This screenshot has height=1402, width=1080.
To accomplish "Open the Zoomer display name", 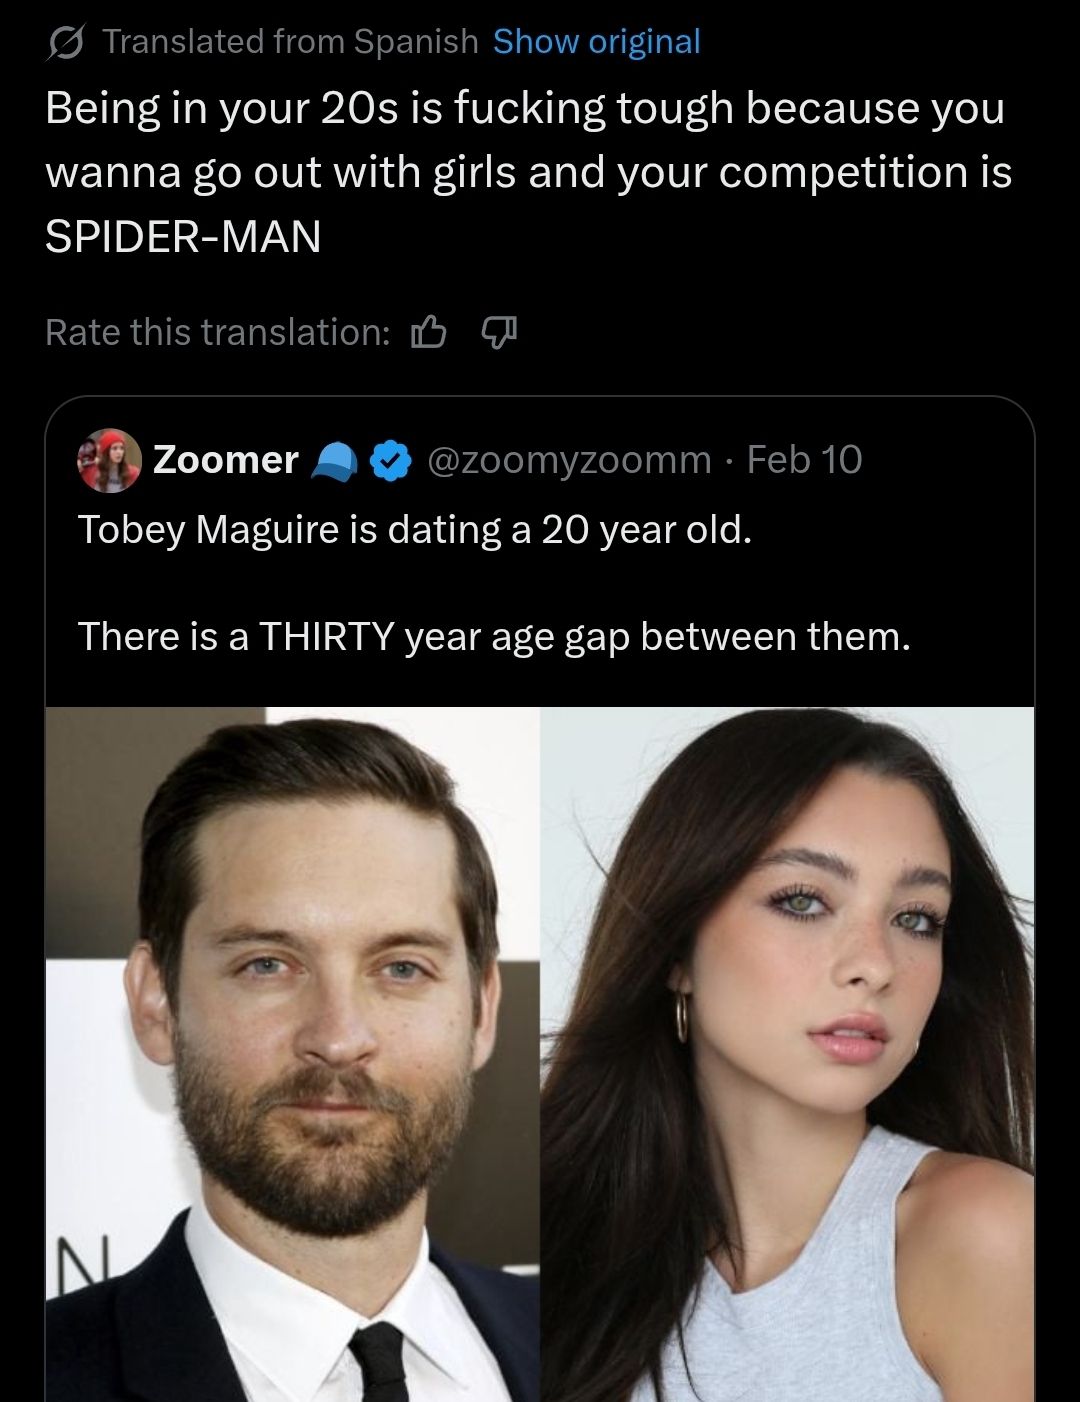I will (x=226, y=460).
